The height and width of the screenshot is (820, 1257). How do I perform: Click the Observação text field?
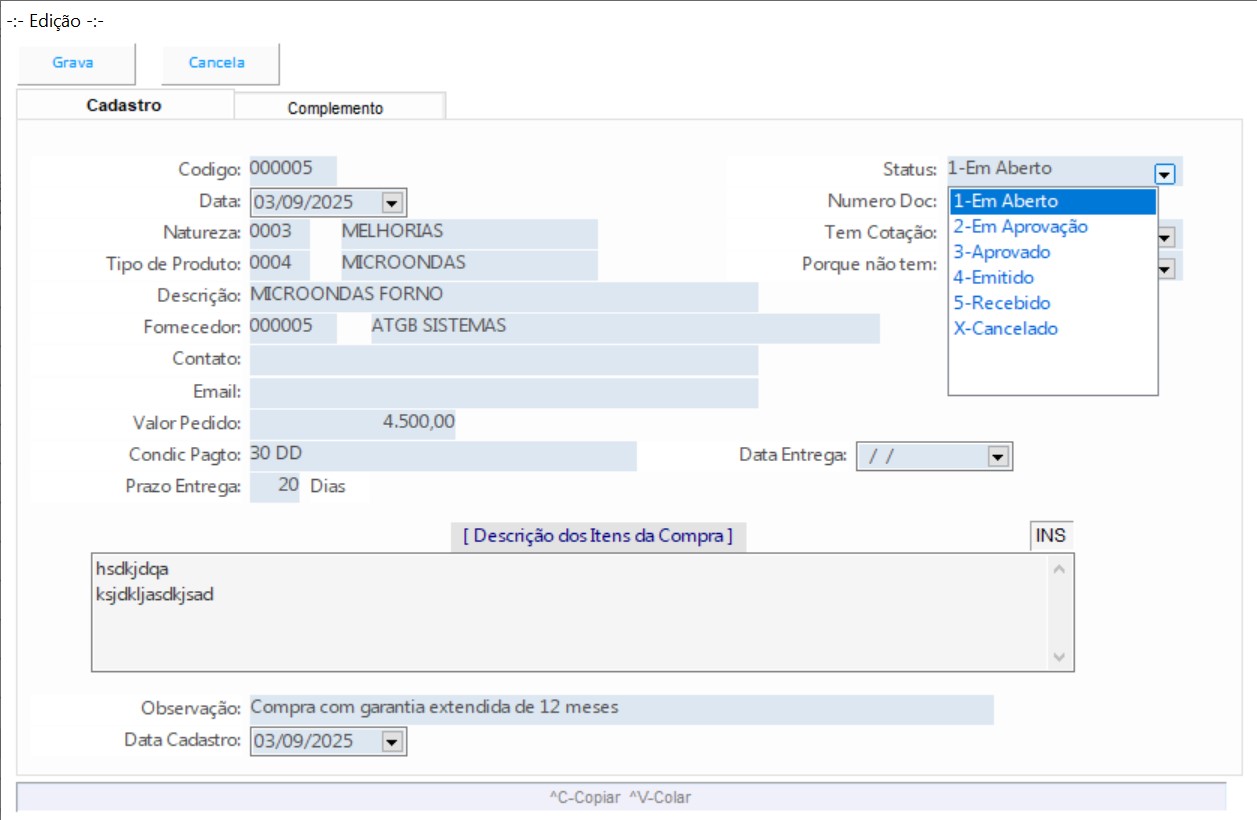click(620, 709)
